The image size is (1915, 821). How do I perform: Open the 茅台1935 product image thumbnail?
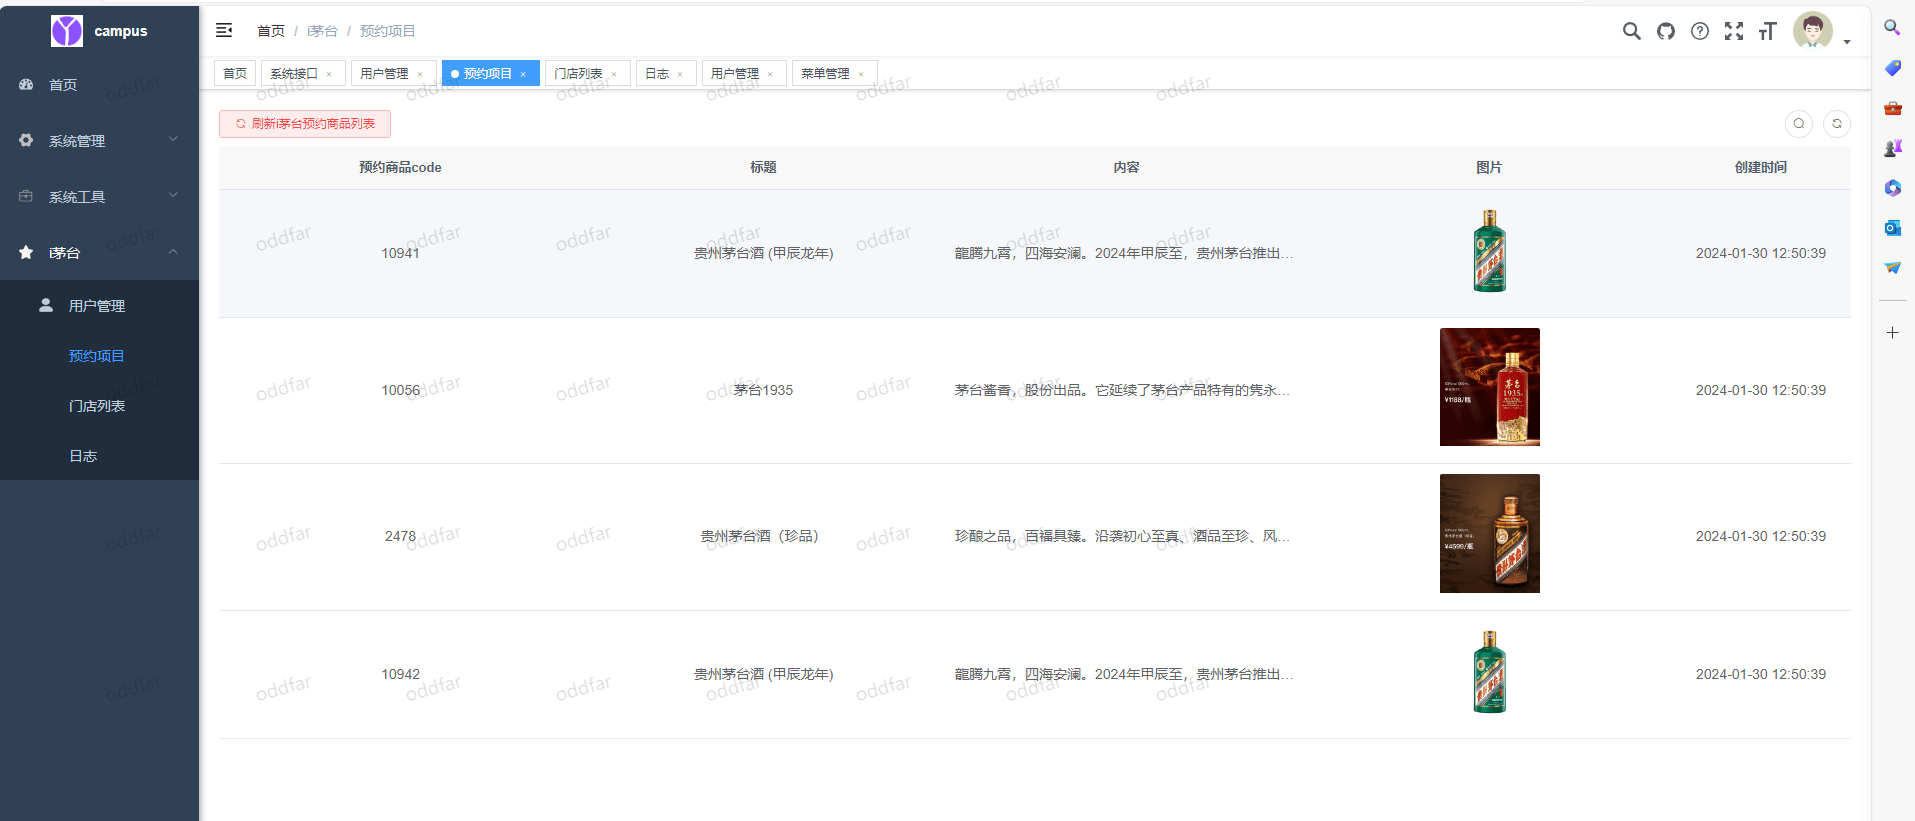[x=1489, y=387]
